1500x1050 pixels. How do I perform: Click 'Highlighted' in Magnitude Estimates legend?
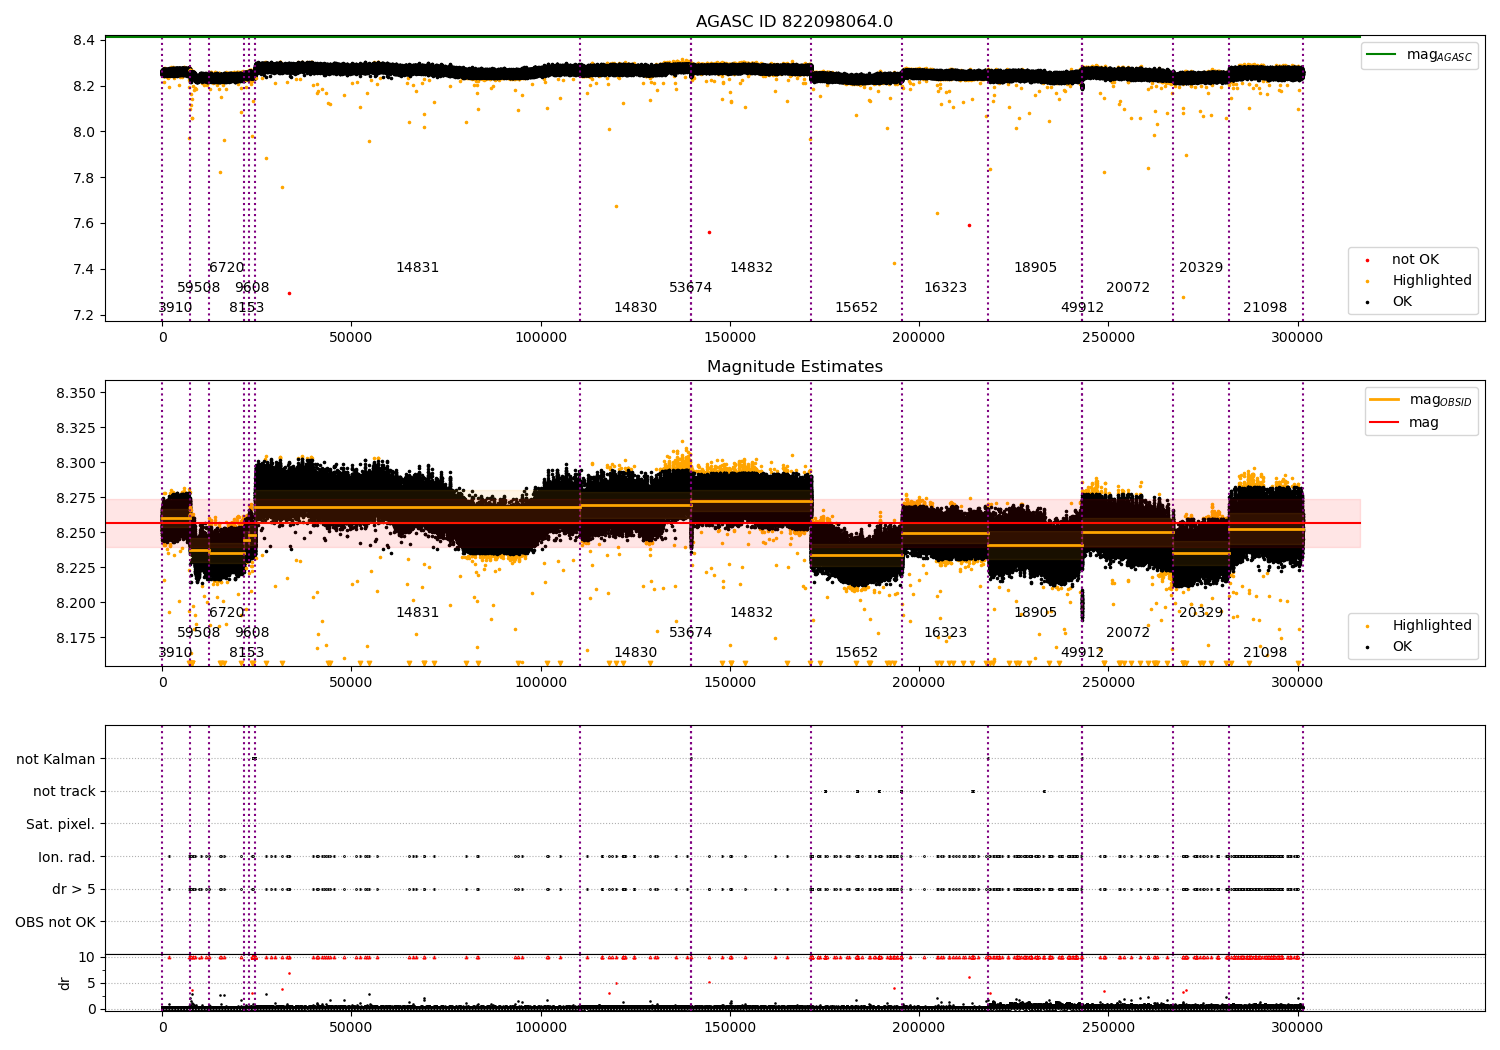click(1431, 626)
